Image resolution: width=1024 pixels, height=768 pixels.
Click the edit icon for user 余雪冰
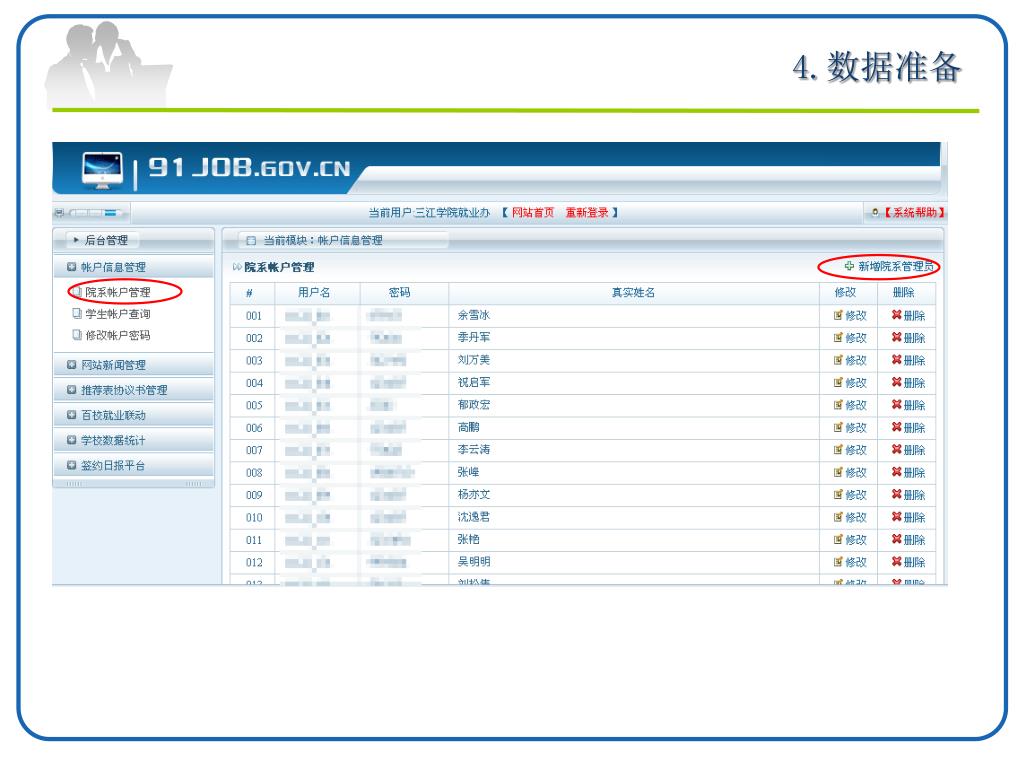(x=838, y=316)
